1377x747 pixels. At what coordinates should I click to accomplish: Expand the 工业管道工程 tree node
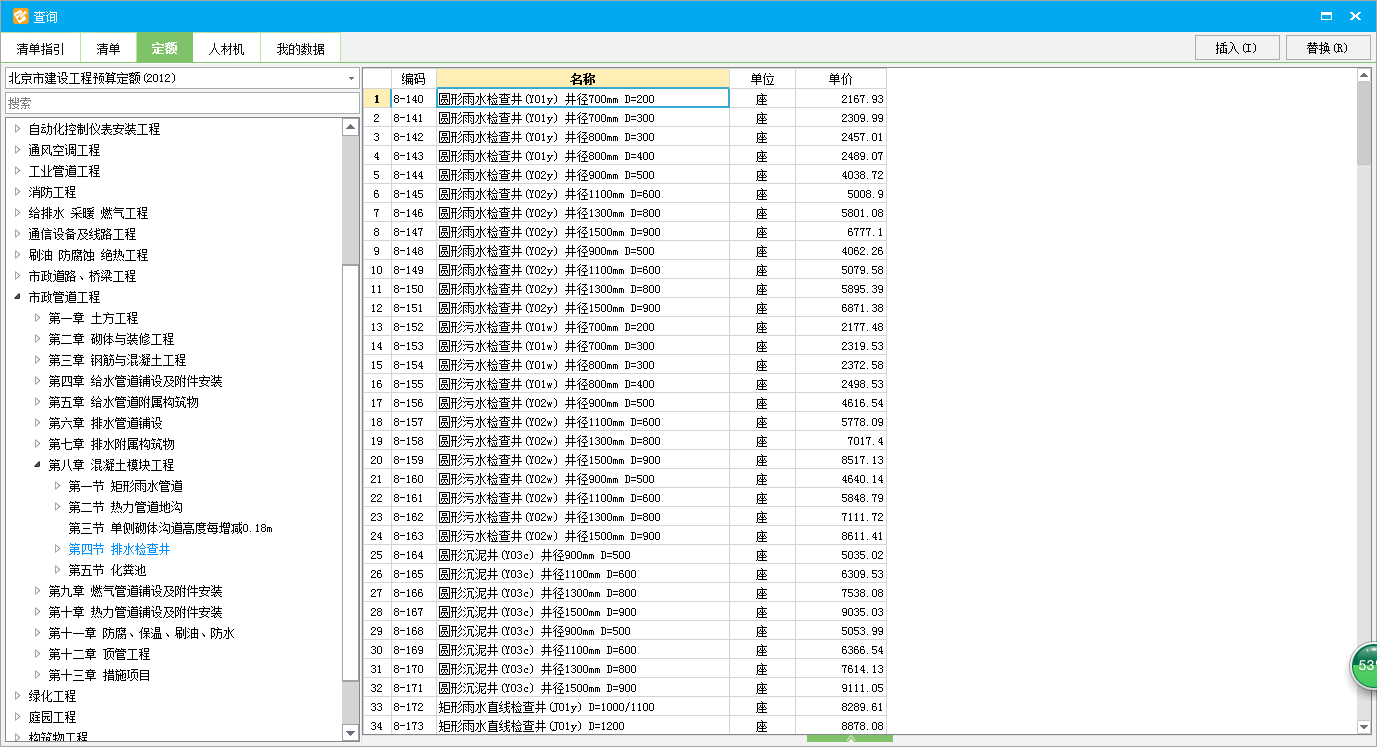click(x=17, y=171)
